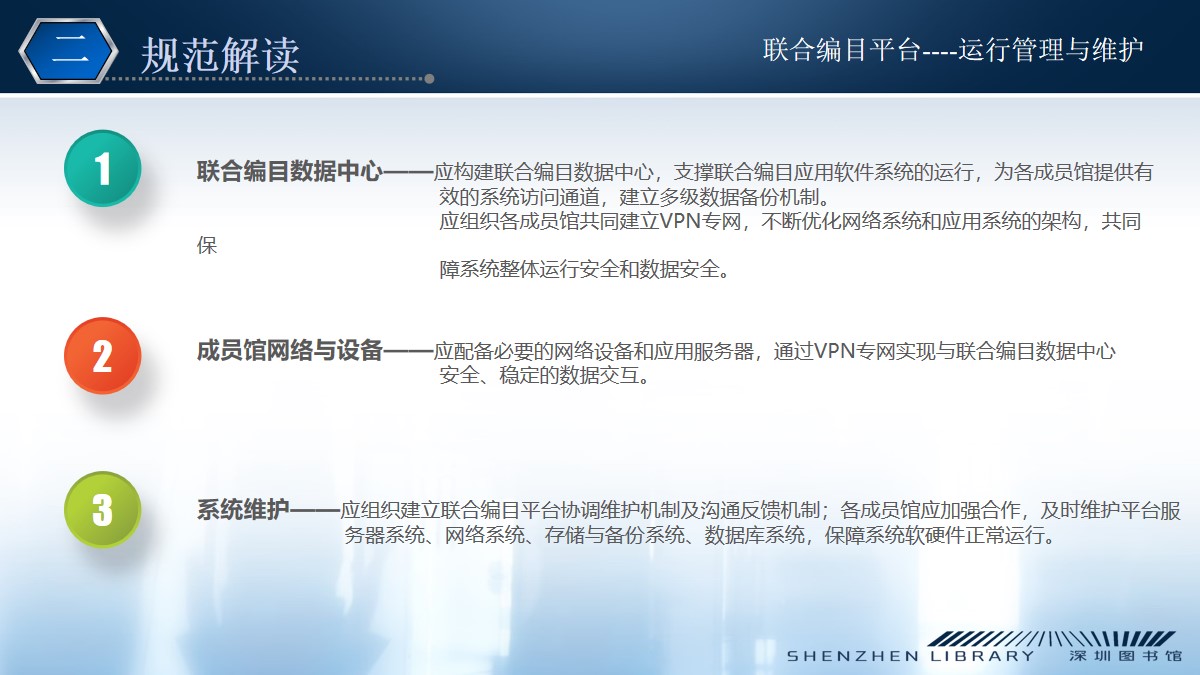This screenshot has width=1200, height=675.
Task: Click line starting 应配备必要的网络设备和应用服务器
Action: (x=775, y=351)
